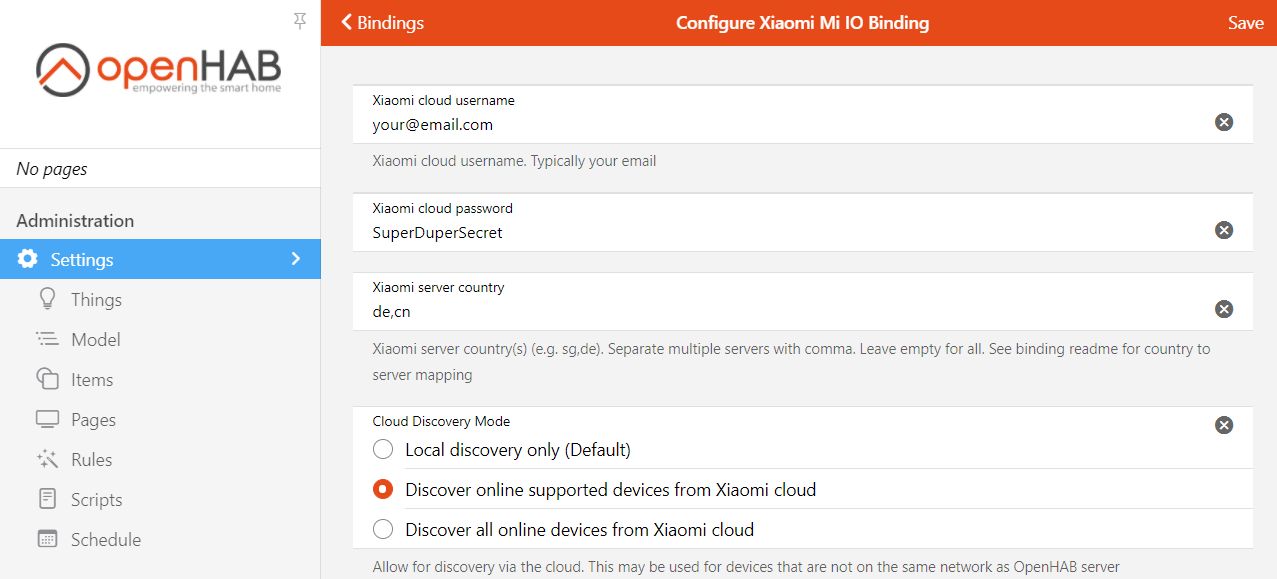Choose Discover all online devices from Xiaomi cloud

click(x=382, y=529)
